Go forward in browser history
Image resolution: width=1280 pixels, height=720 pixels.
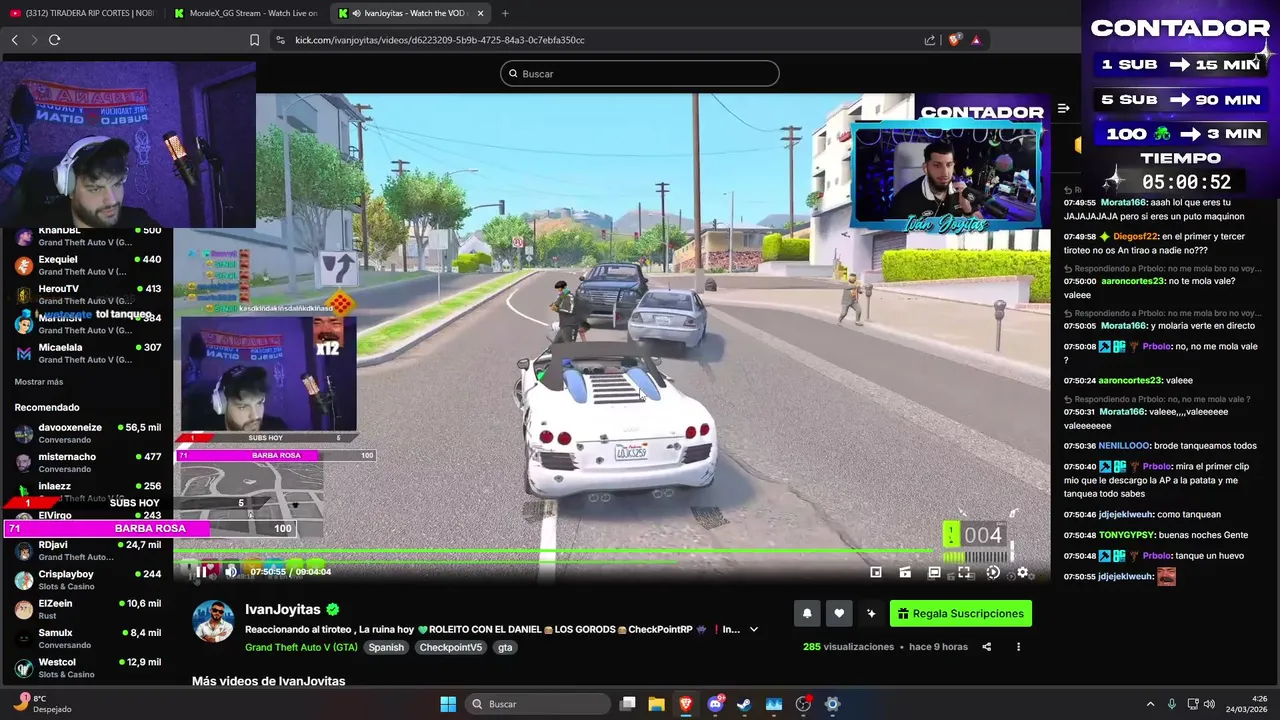[x=34, y=40]
